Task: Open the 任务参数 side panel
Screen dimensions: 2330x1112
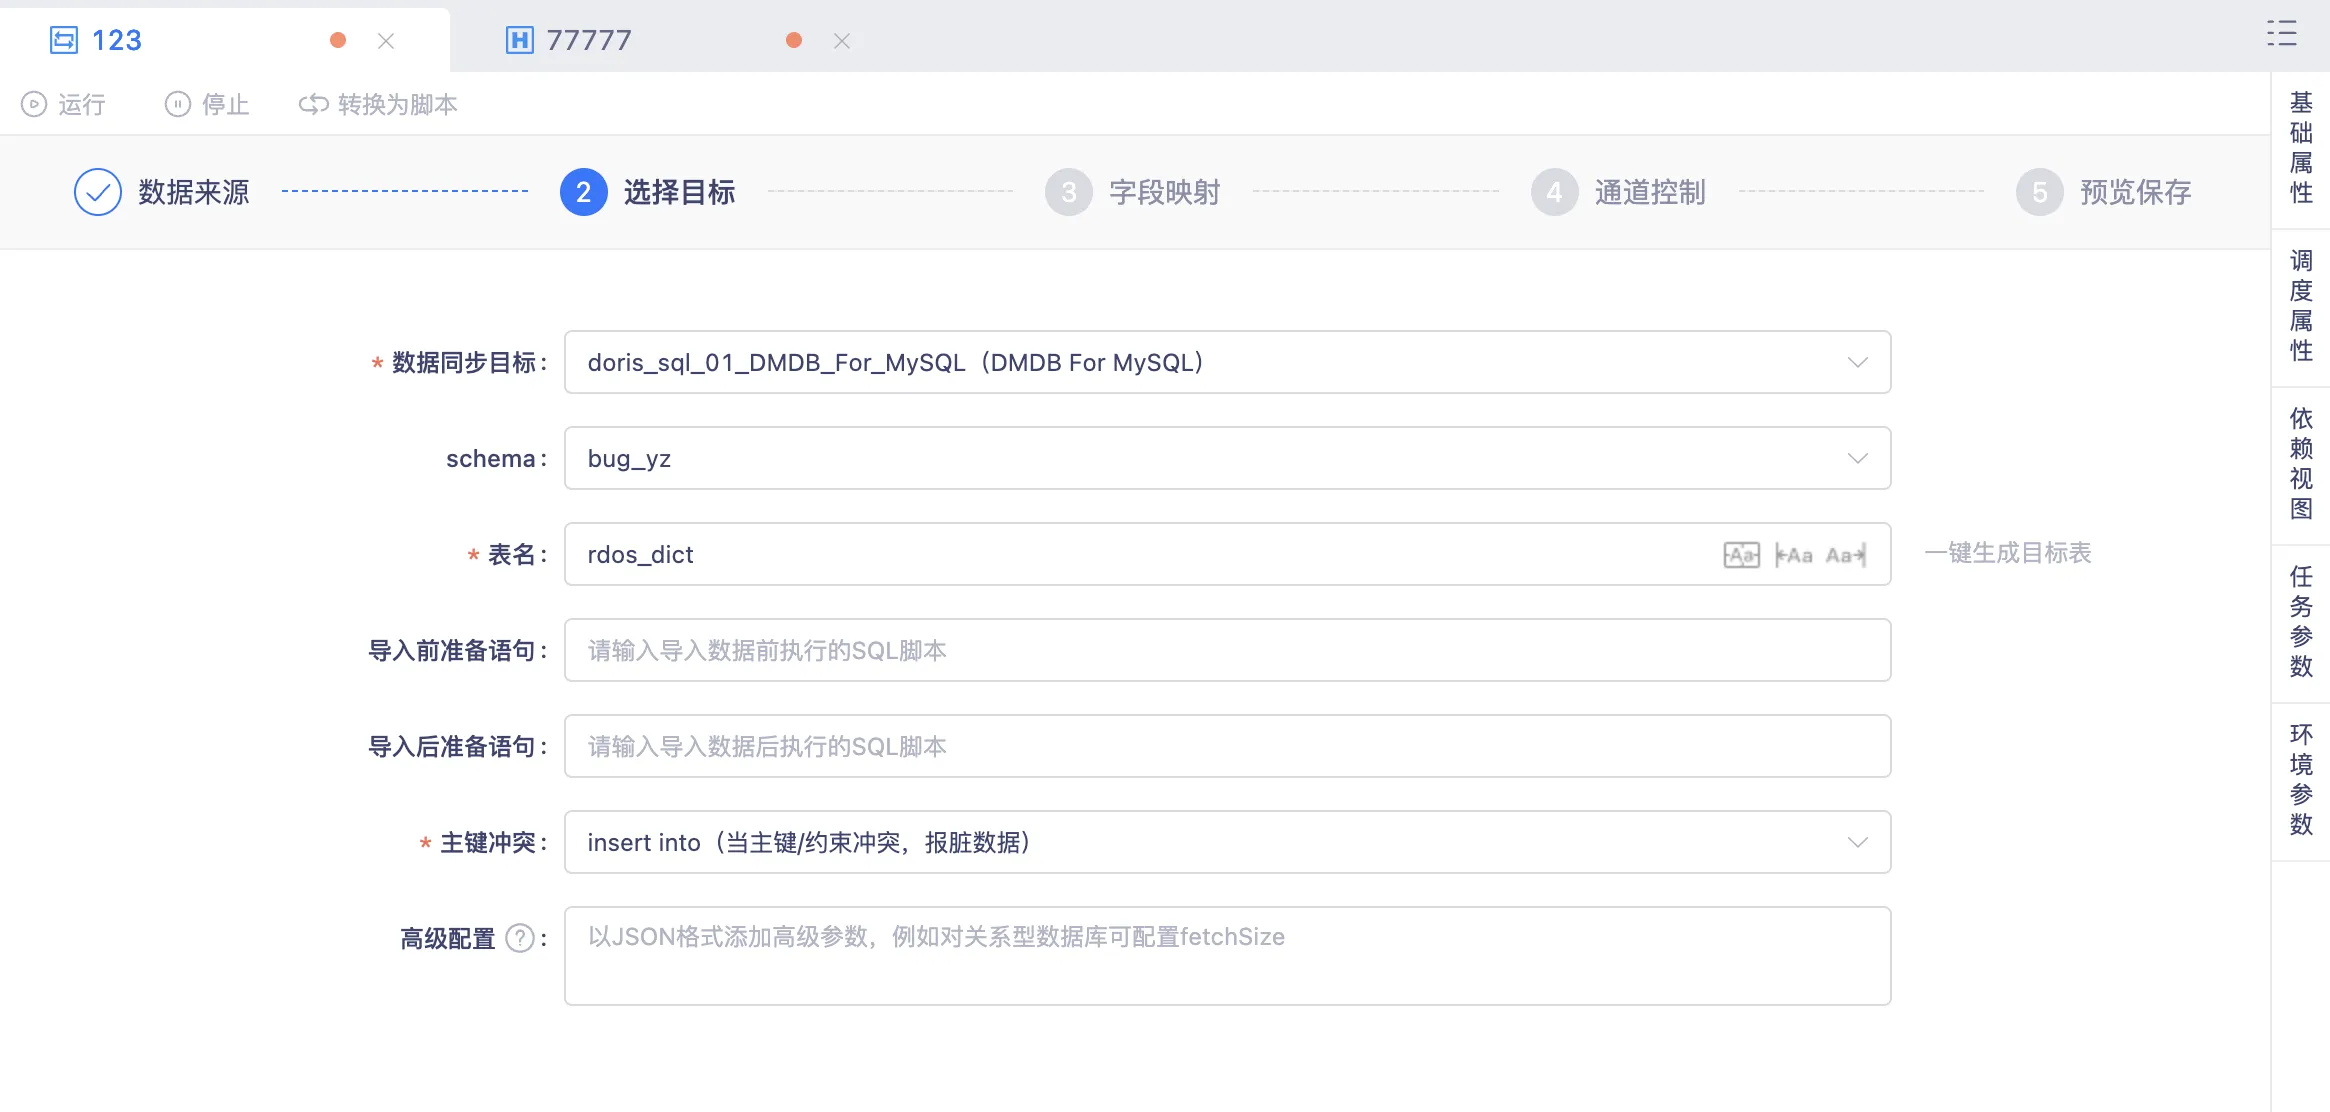Action: point(2301,621)
